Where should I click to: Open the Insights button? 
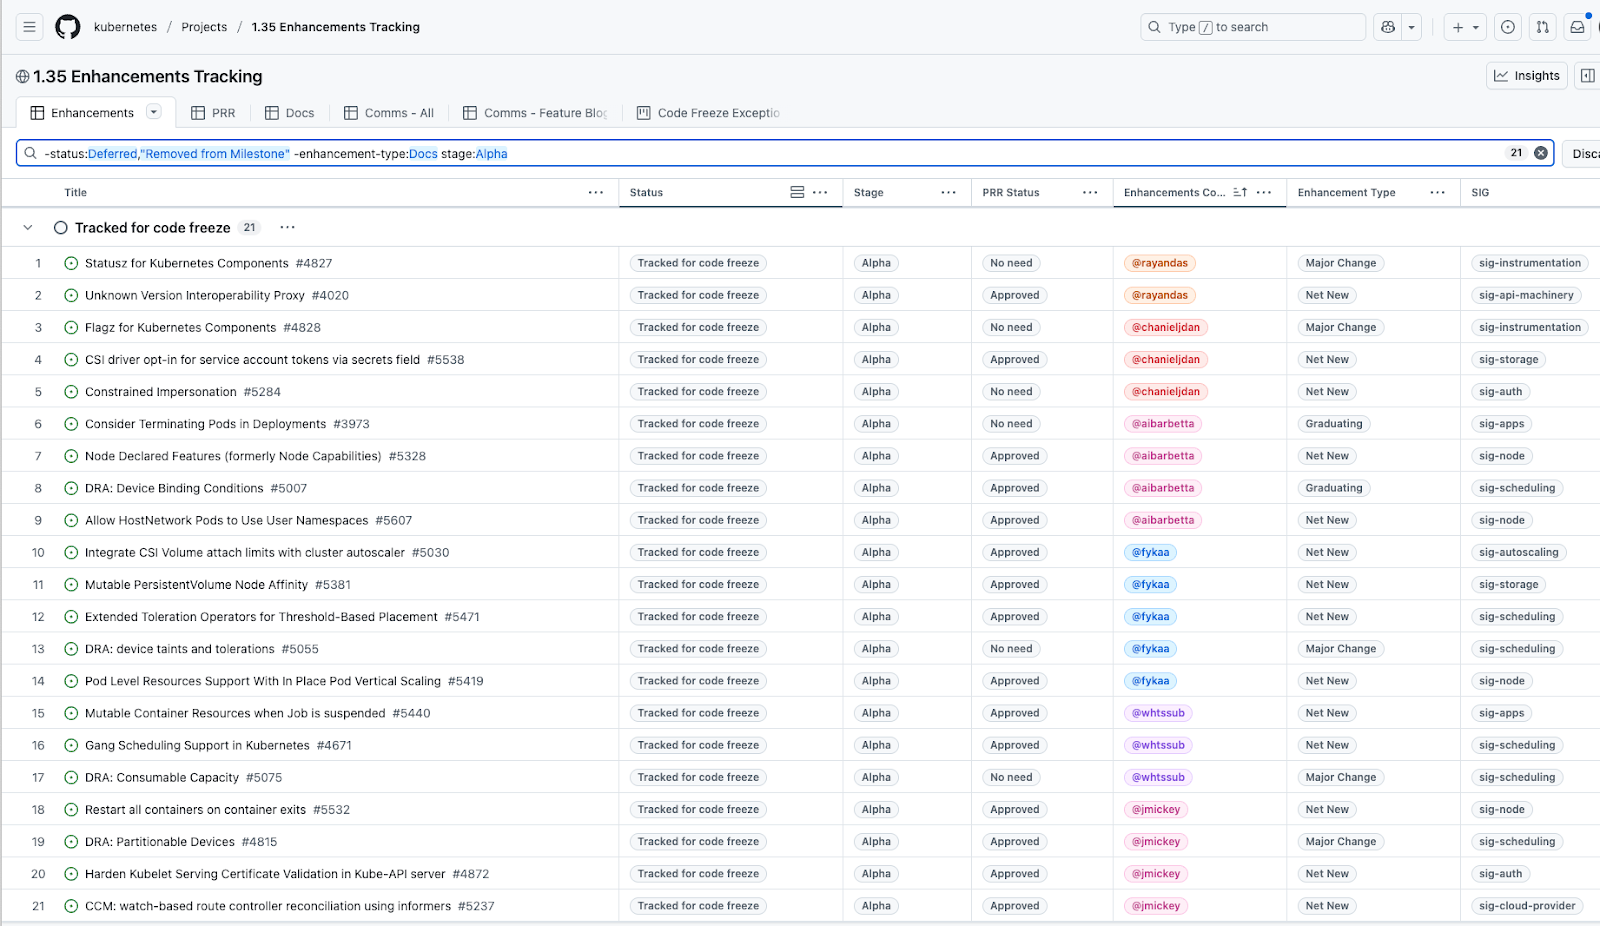(x=1527, y=76)
